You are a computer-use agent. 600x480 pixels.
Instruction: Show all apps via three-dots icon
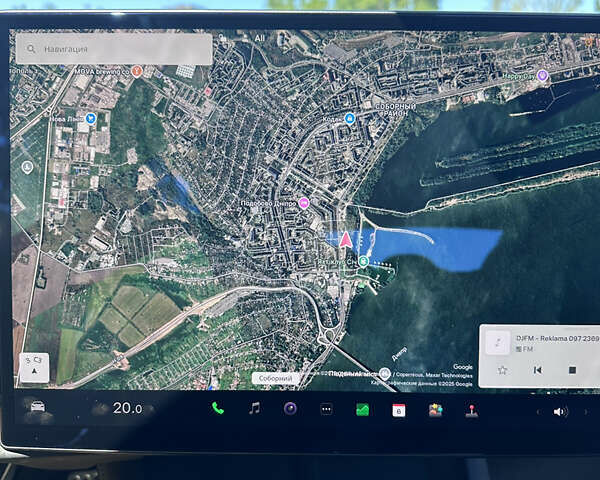pyautogui.click(x=326, y=409)
